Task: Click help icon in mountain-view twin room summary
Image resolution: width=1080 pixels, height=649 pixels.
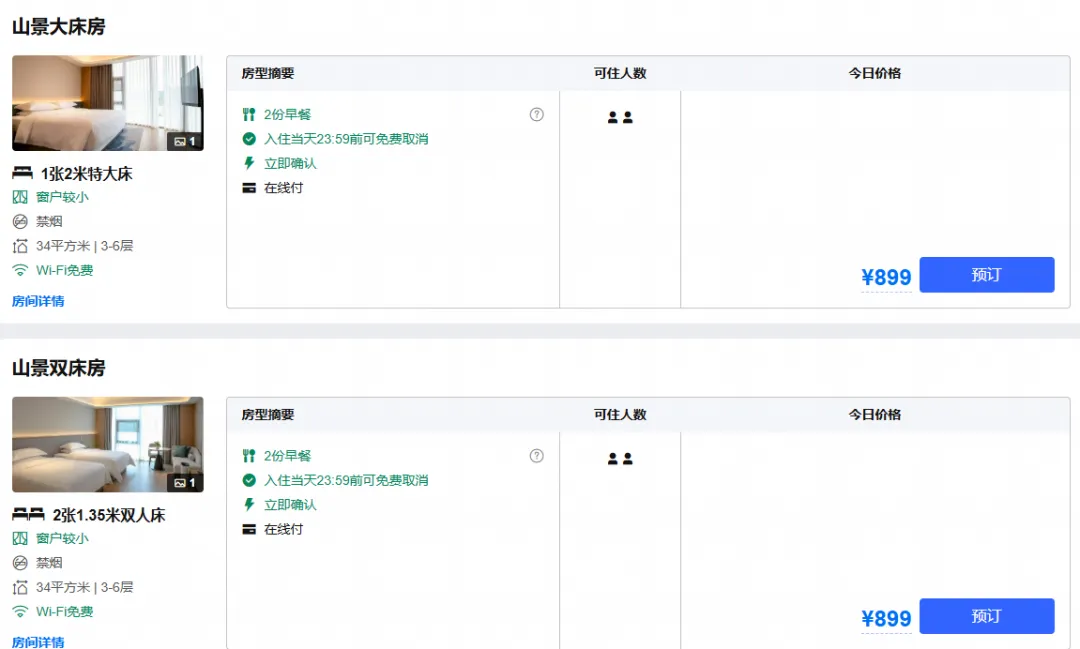Action: (537, 455)
